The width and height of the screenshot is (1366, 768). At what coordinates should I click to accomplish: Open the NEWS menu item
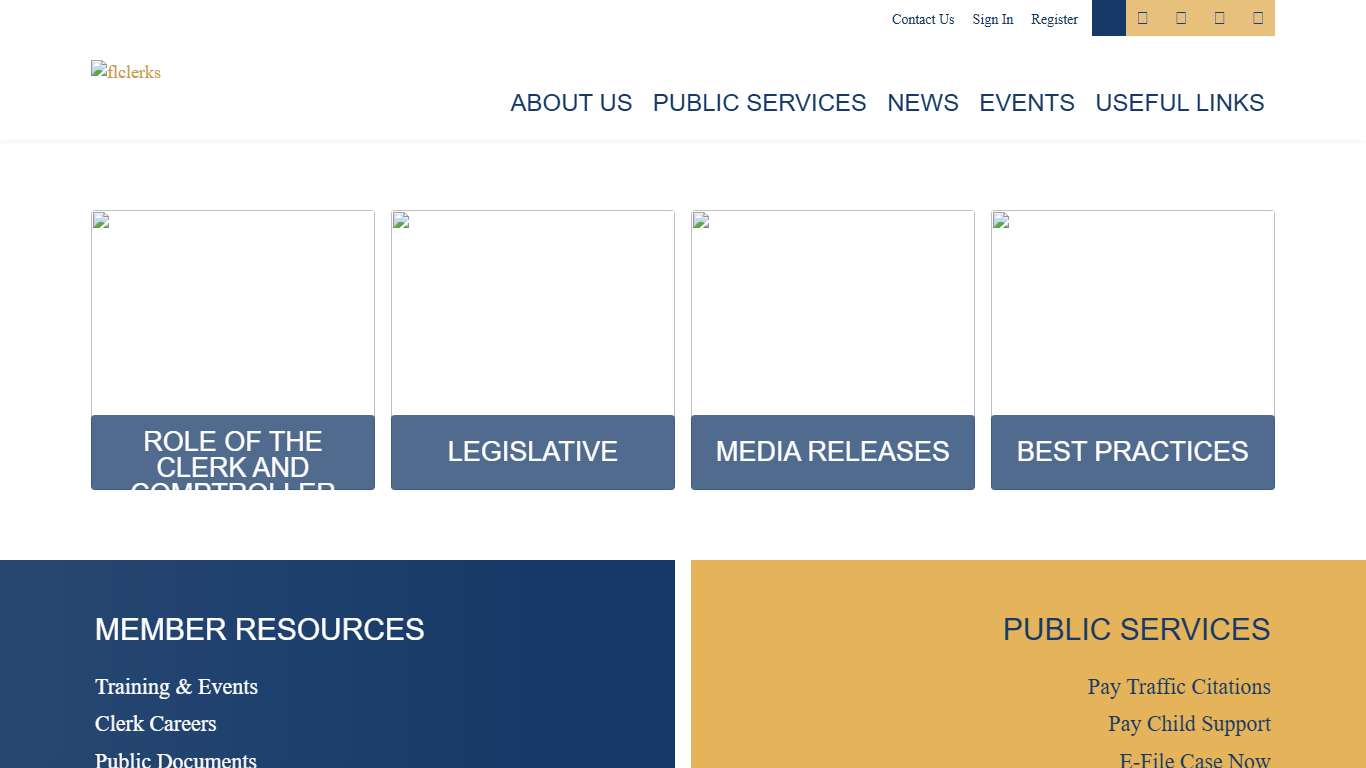tap(922, 103)
